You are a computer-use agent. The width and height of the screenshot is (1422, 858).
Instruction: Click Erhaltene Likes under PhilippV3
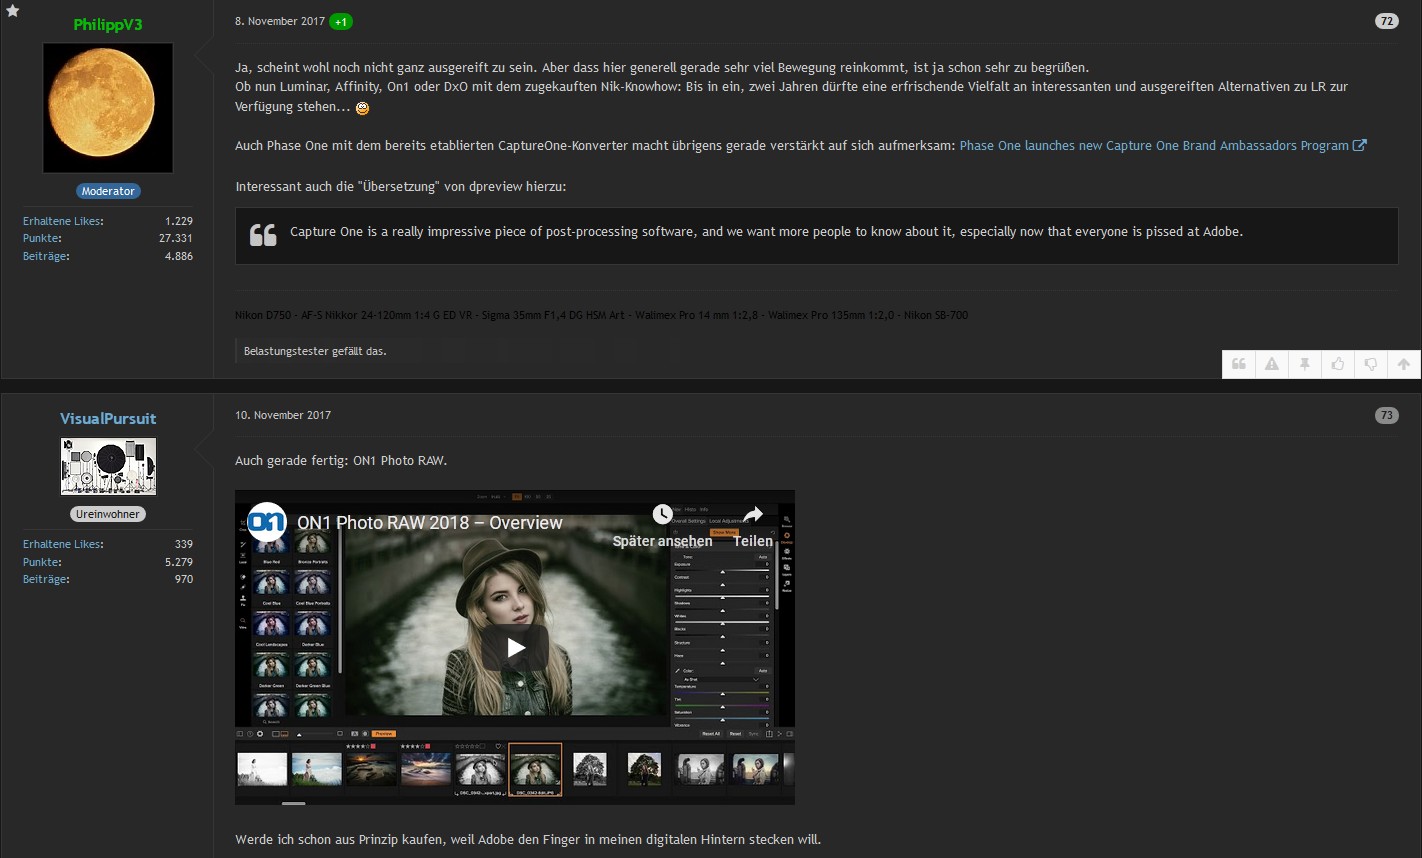click(63, 221)
